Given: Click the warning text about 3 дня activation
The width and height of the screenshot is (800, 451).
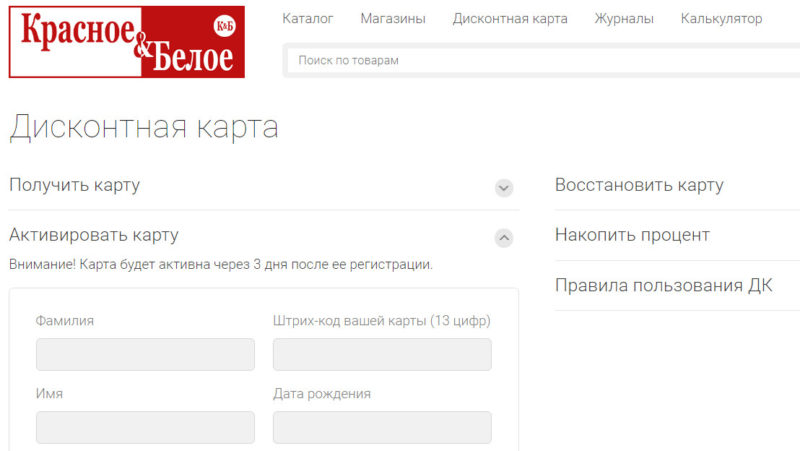Looking at the screenshot, I should pos(221,265).
